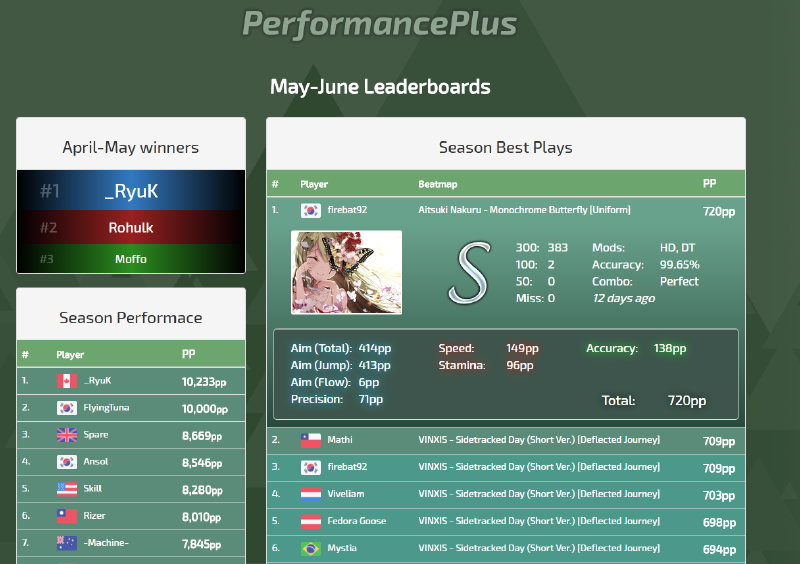
Task: Click Mystia's VINXIS Sidetracked Day beatmap title
Action: tap(539, 548)
